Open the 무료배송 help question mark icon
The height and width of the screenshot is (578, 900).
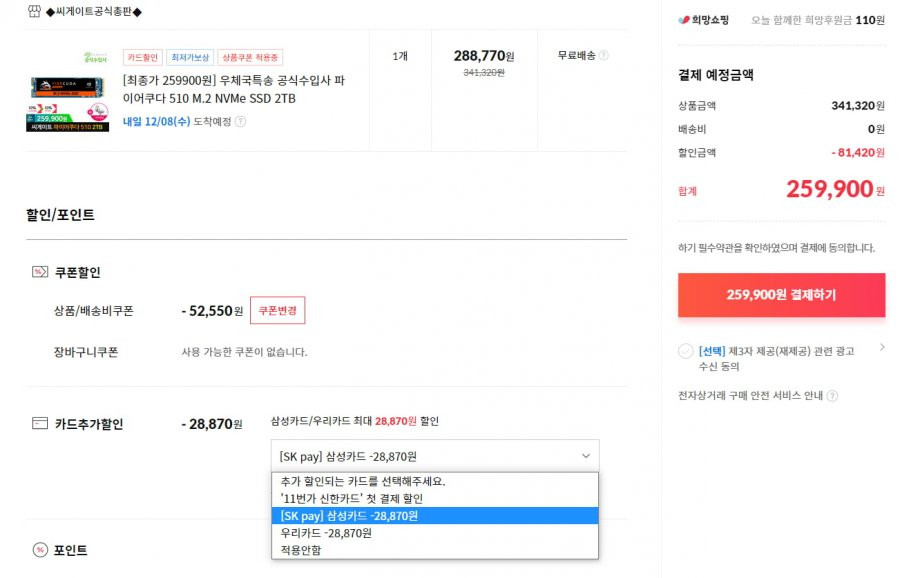(604, 56)
